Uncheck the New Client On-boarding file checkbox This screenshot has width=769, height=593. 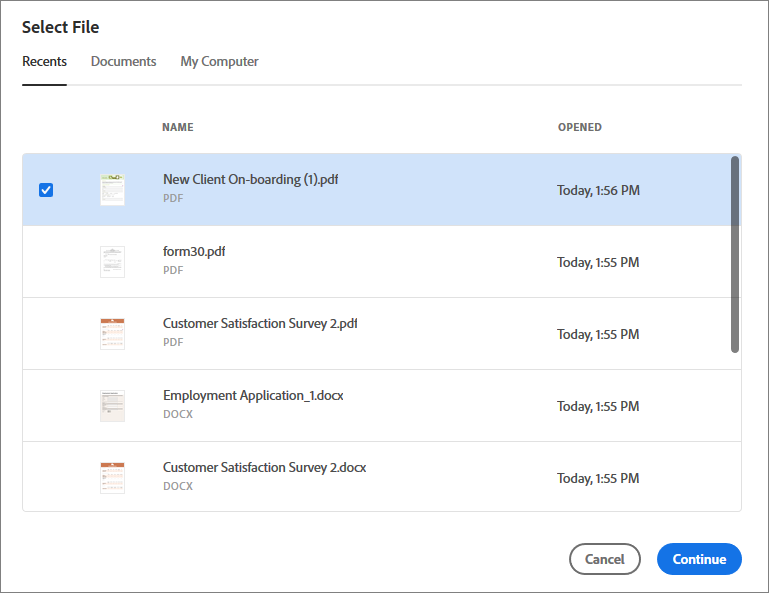(x=45, y=190)
